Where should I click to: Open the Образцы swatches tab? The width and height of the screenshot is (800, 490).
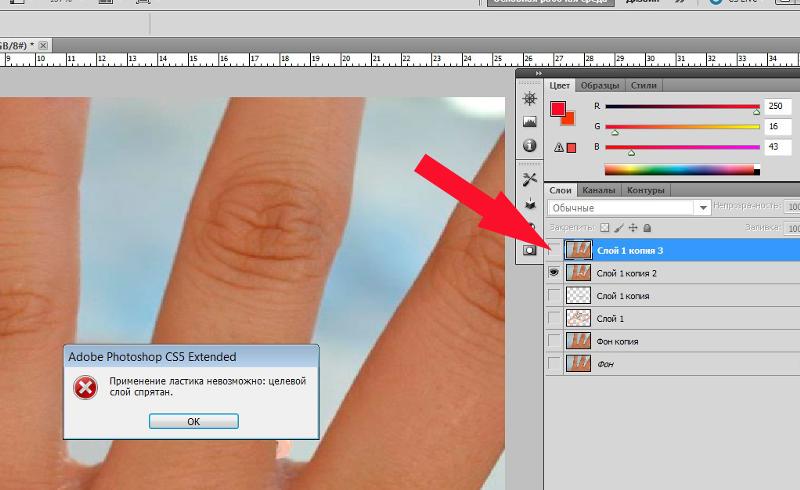tap(600, 85)
